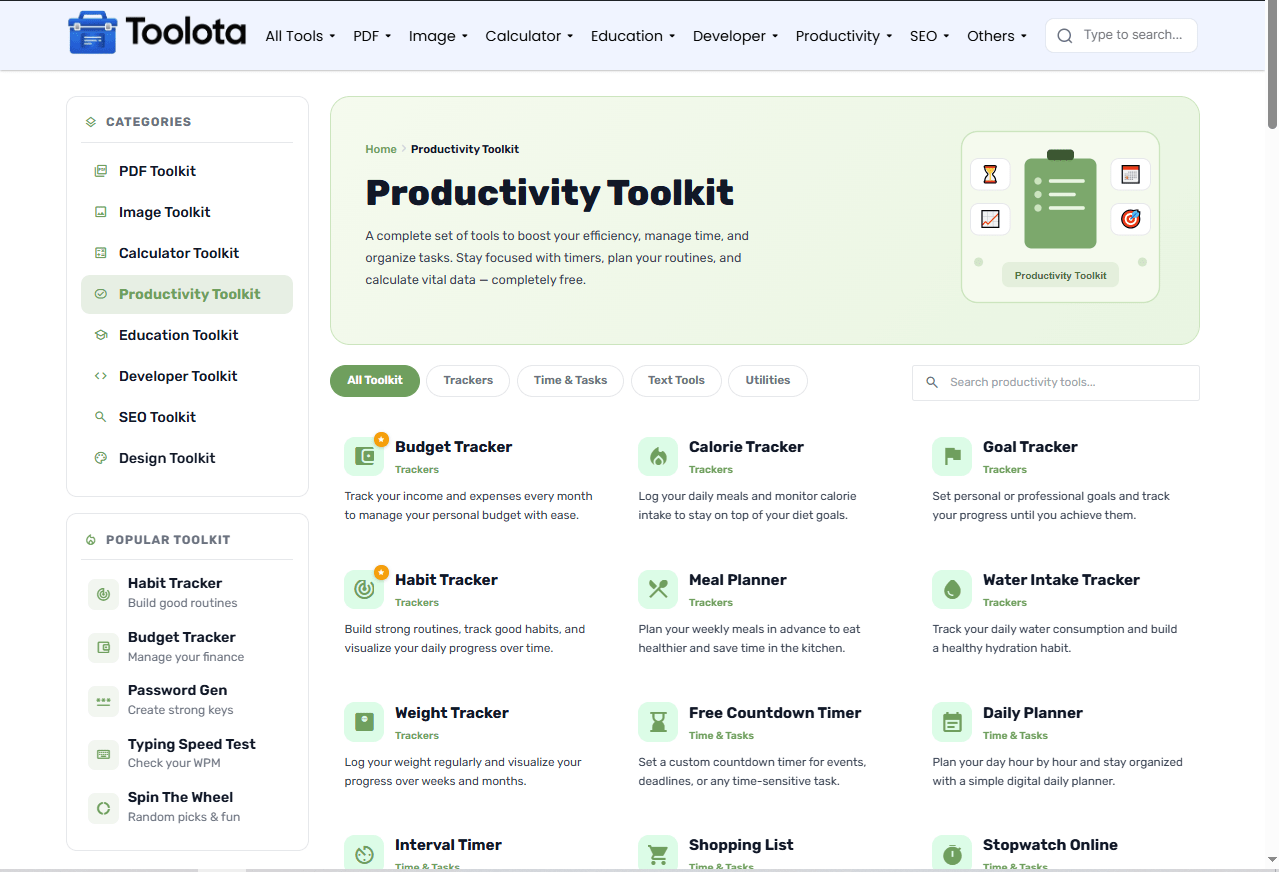Click the Daily Planner calendar icon
This screenshot has height=872, width=1279.
point(952,722)
